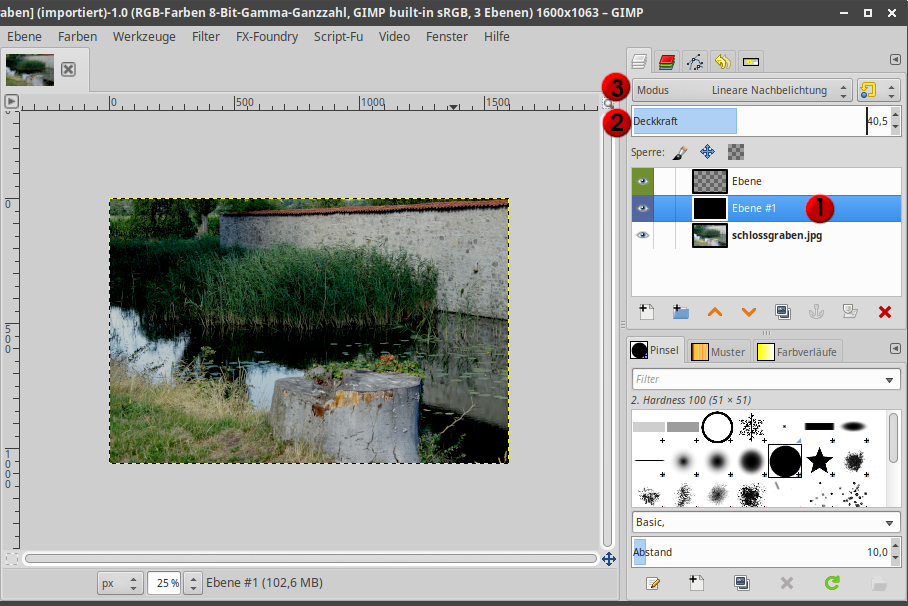Viewport: 908px width, 606px height.
Task: Create a new layer group
Action: (681, 312)
